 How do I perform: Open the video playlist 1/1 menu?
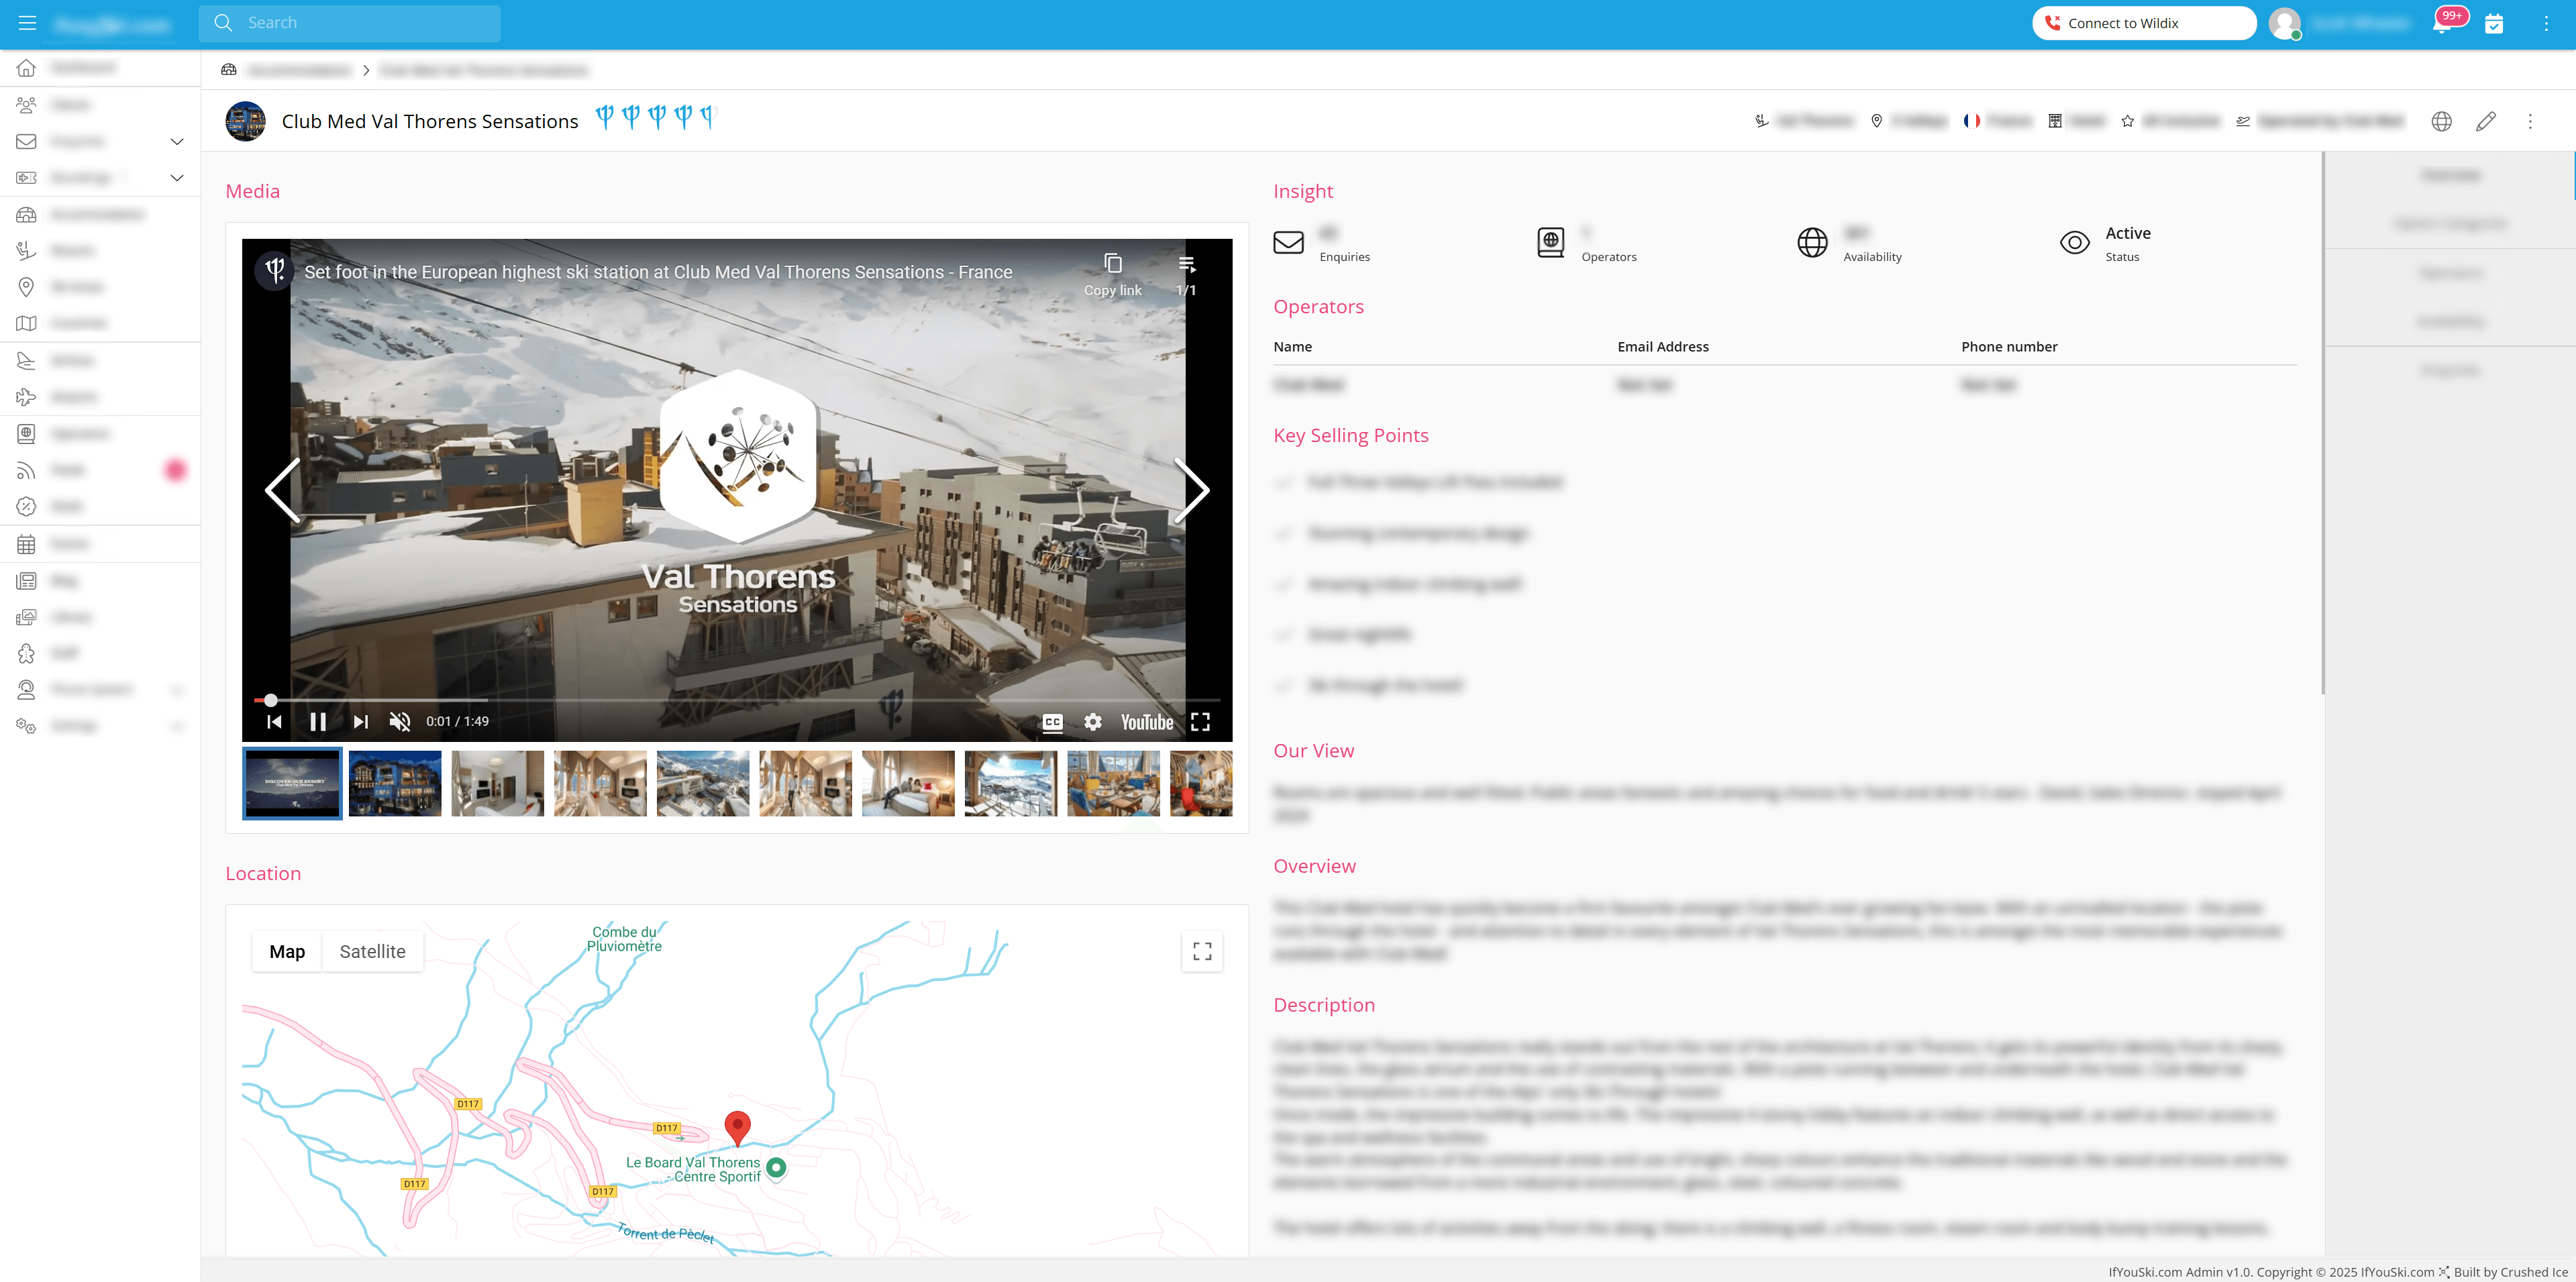pyautogui.click(x=1186, y=274)
